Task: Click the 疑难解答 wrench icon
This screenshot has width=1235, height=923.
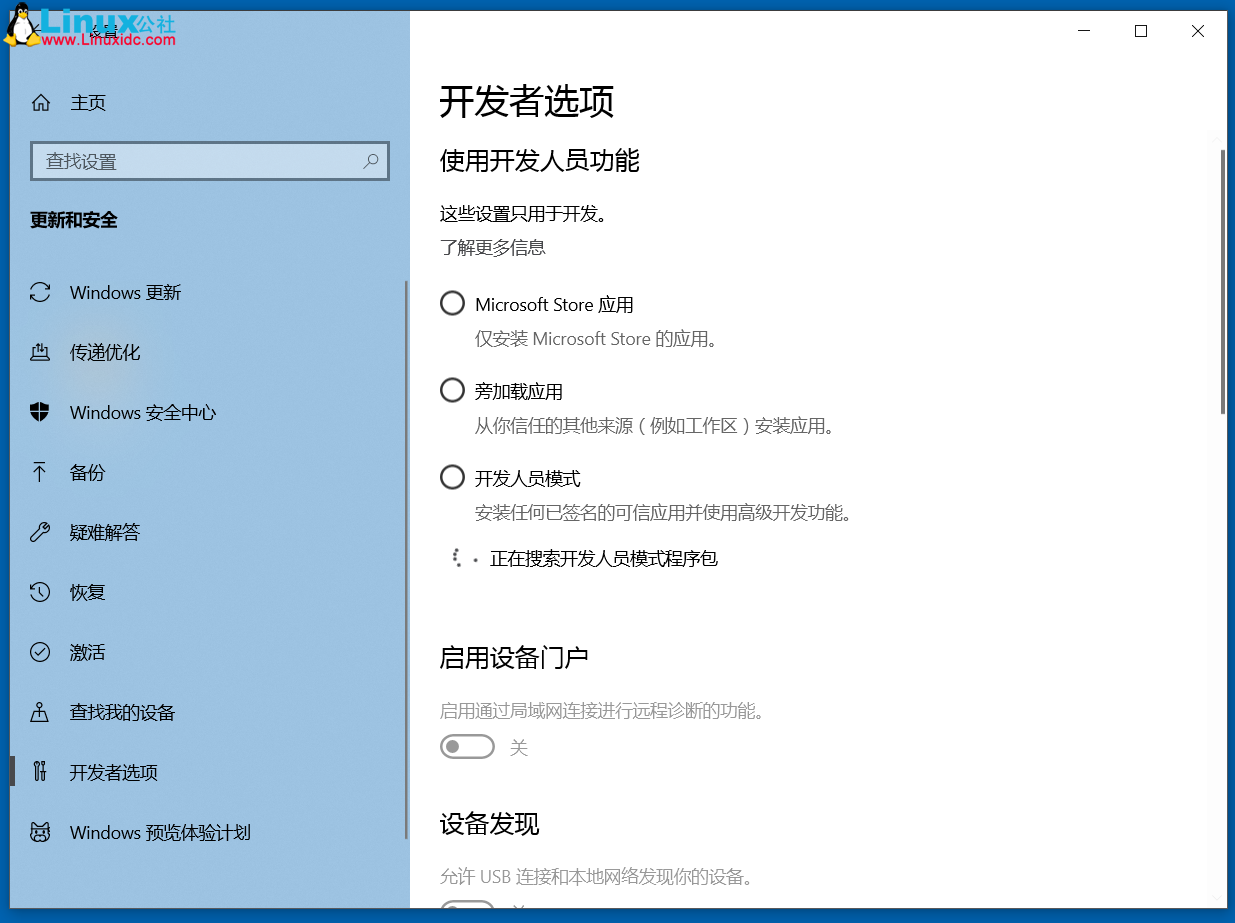Action: click(40, 532)
